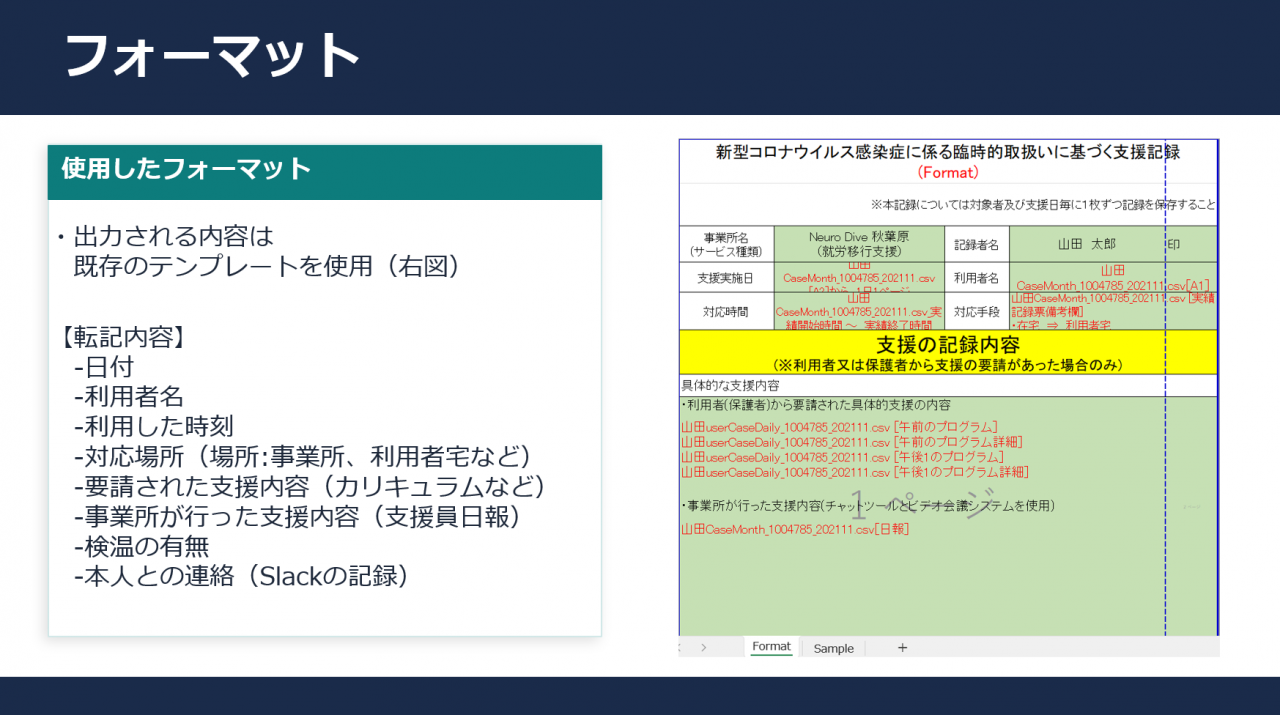
Task: Add a new sheet with the plus button
Action: point(902,648)
